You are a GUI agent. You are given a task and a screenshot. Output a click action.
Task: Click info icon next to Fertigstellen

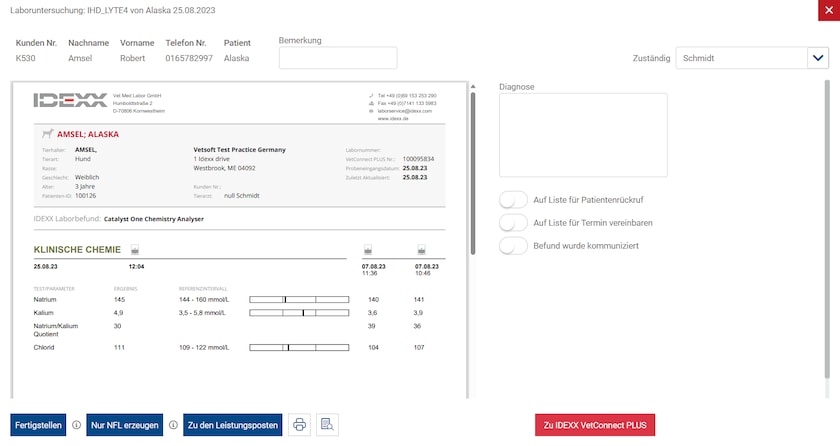77,425
